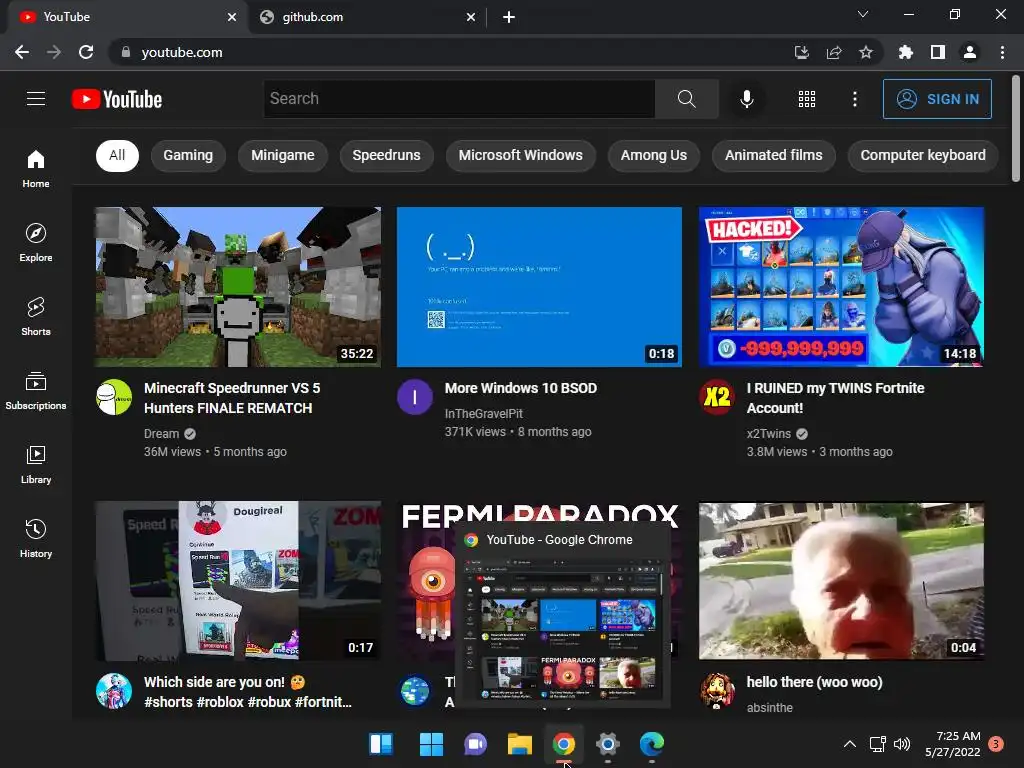Start voice search with microphone icon
This screenshot has height=768, width=1024.
coord(746,99)
